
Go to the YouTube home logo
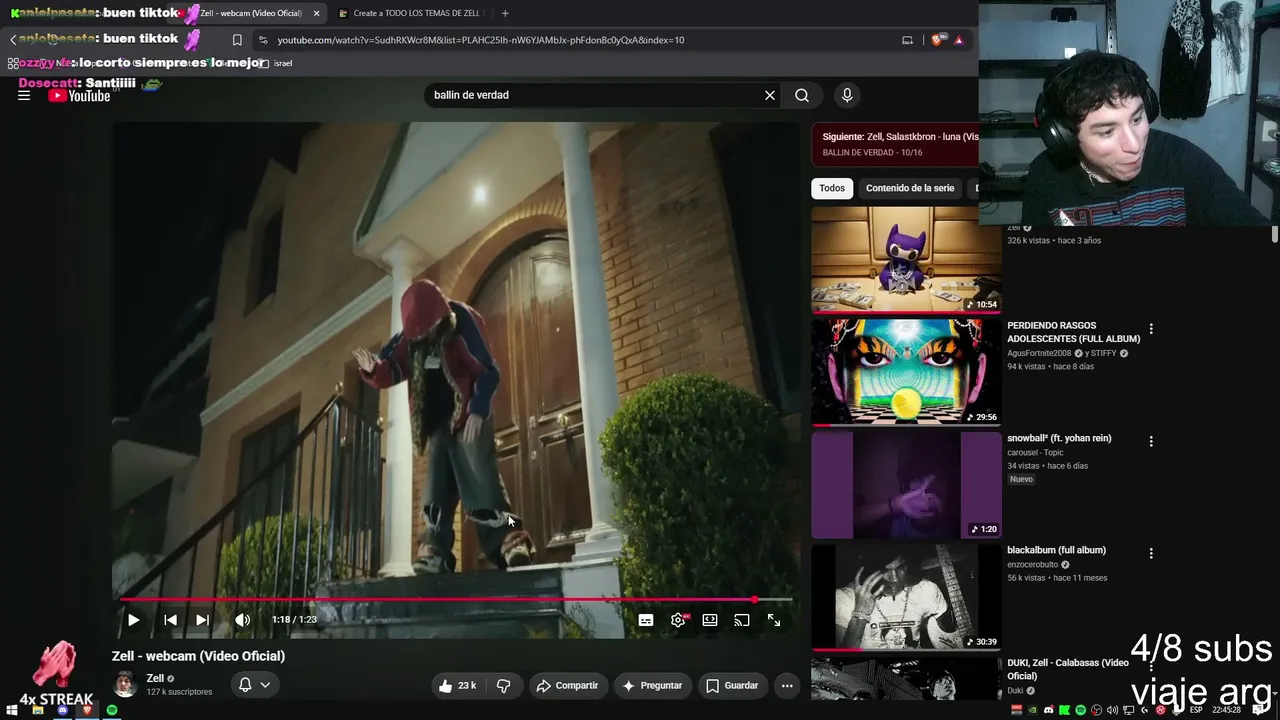pos(79,96)
